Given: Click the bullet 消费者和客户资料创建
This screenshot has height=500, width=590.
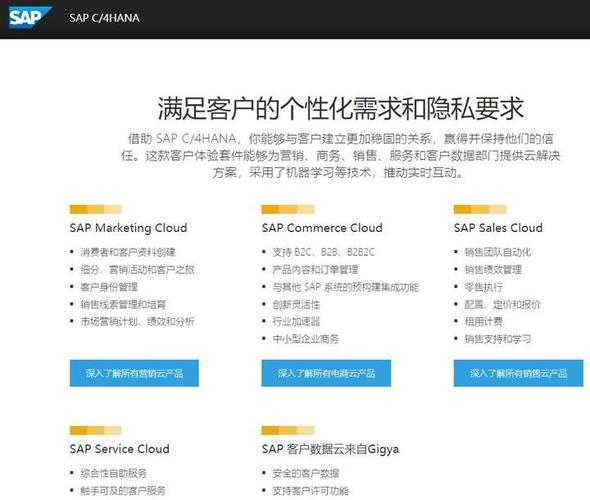Looking at the screenshot, I should coord(128,252).
